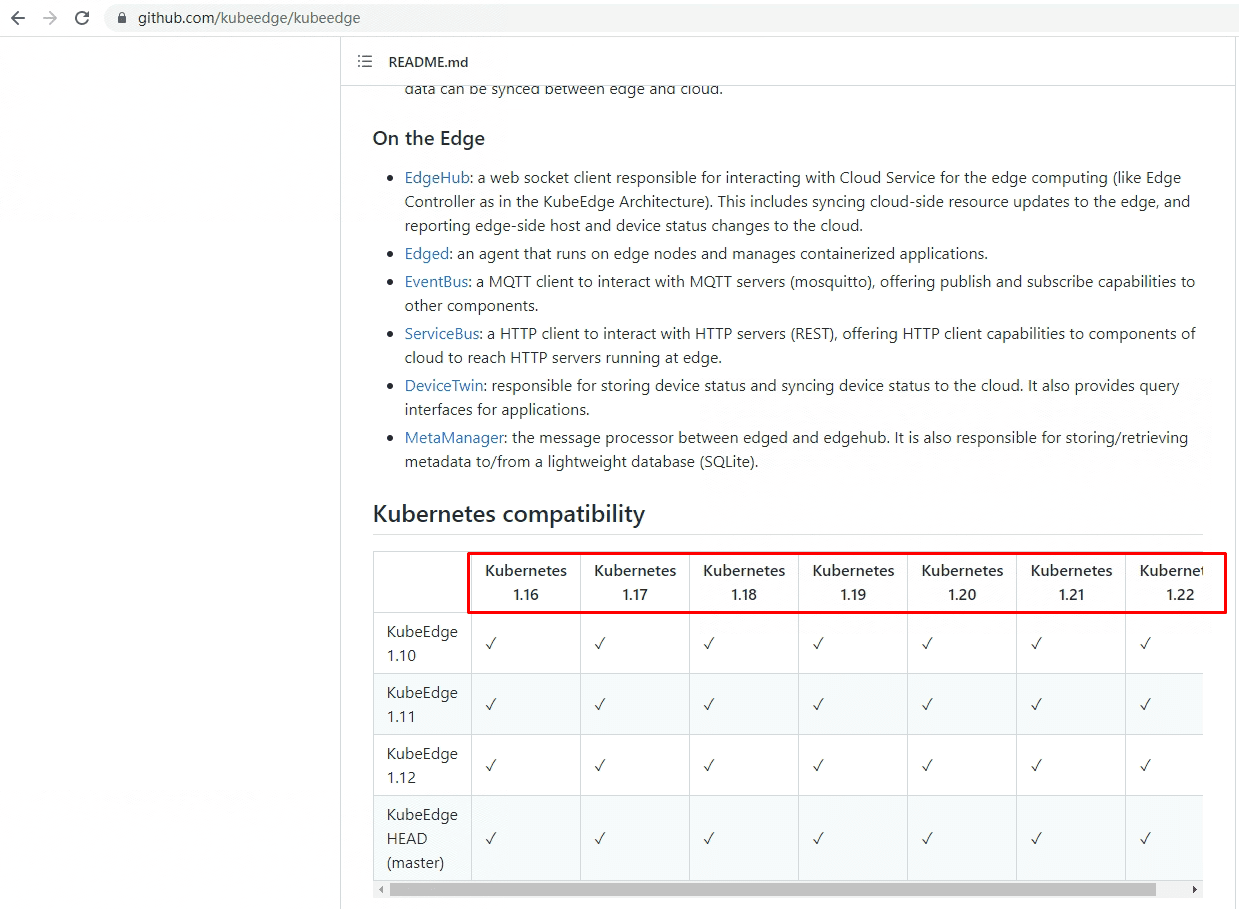1239x909 pixels.
Task: Click the KubeEdge HEAD (master) row label
Action: click(x=422, y=839)
